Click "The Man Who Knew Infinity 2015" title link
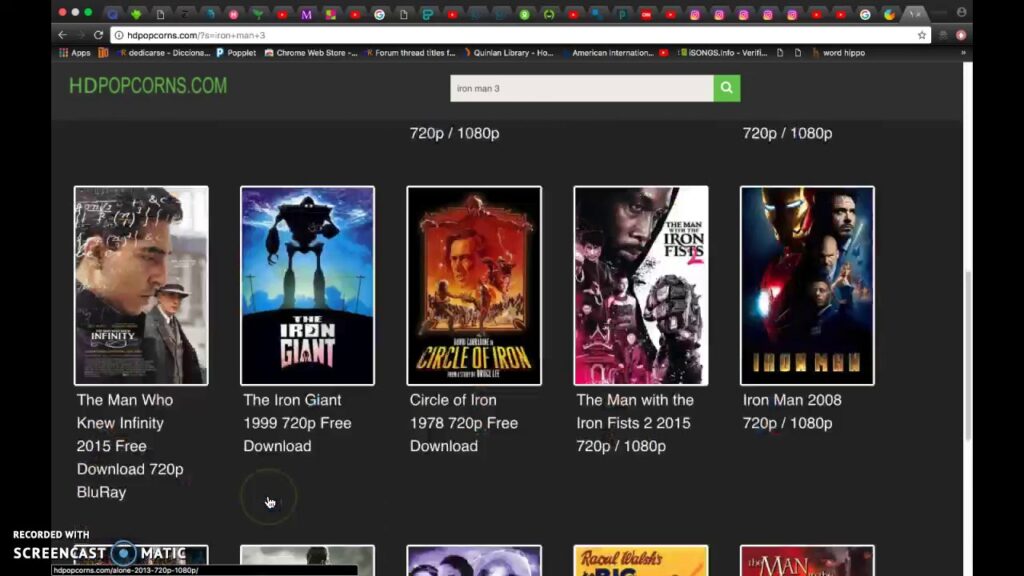Viewport: 1024px width, 576px height. (130, 446)
